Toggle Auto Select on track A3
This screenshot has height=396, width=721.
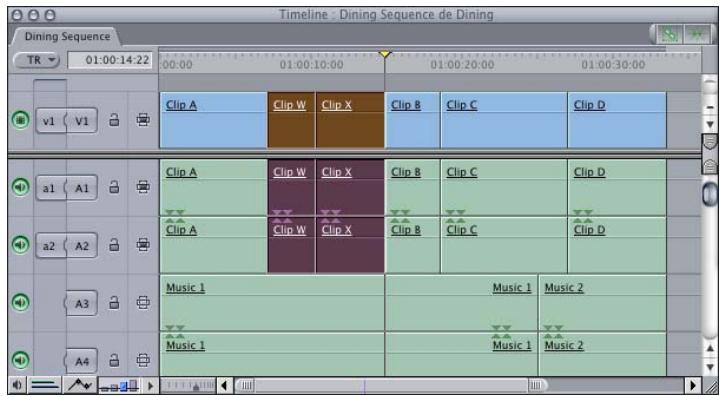coord(143,302)
